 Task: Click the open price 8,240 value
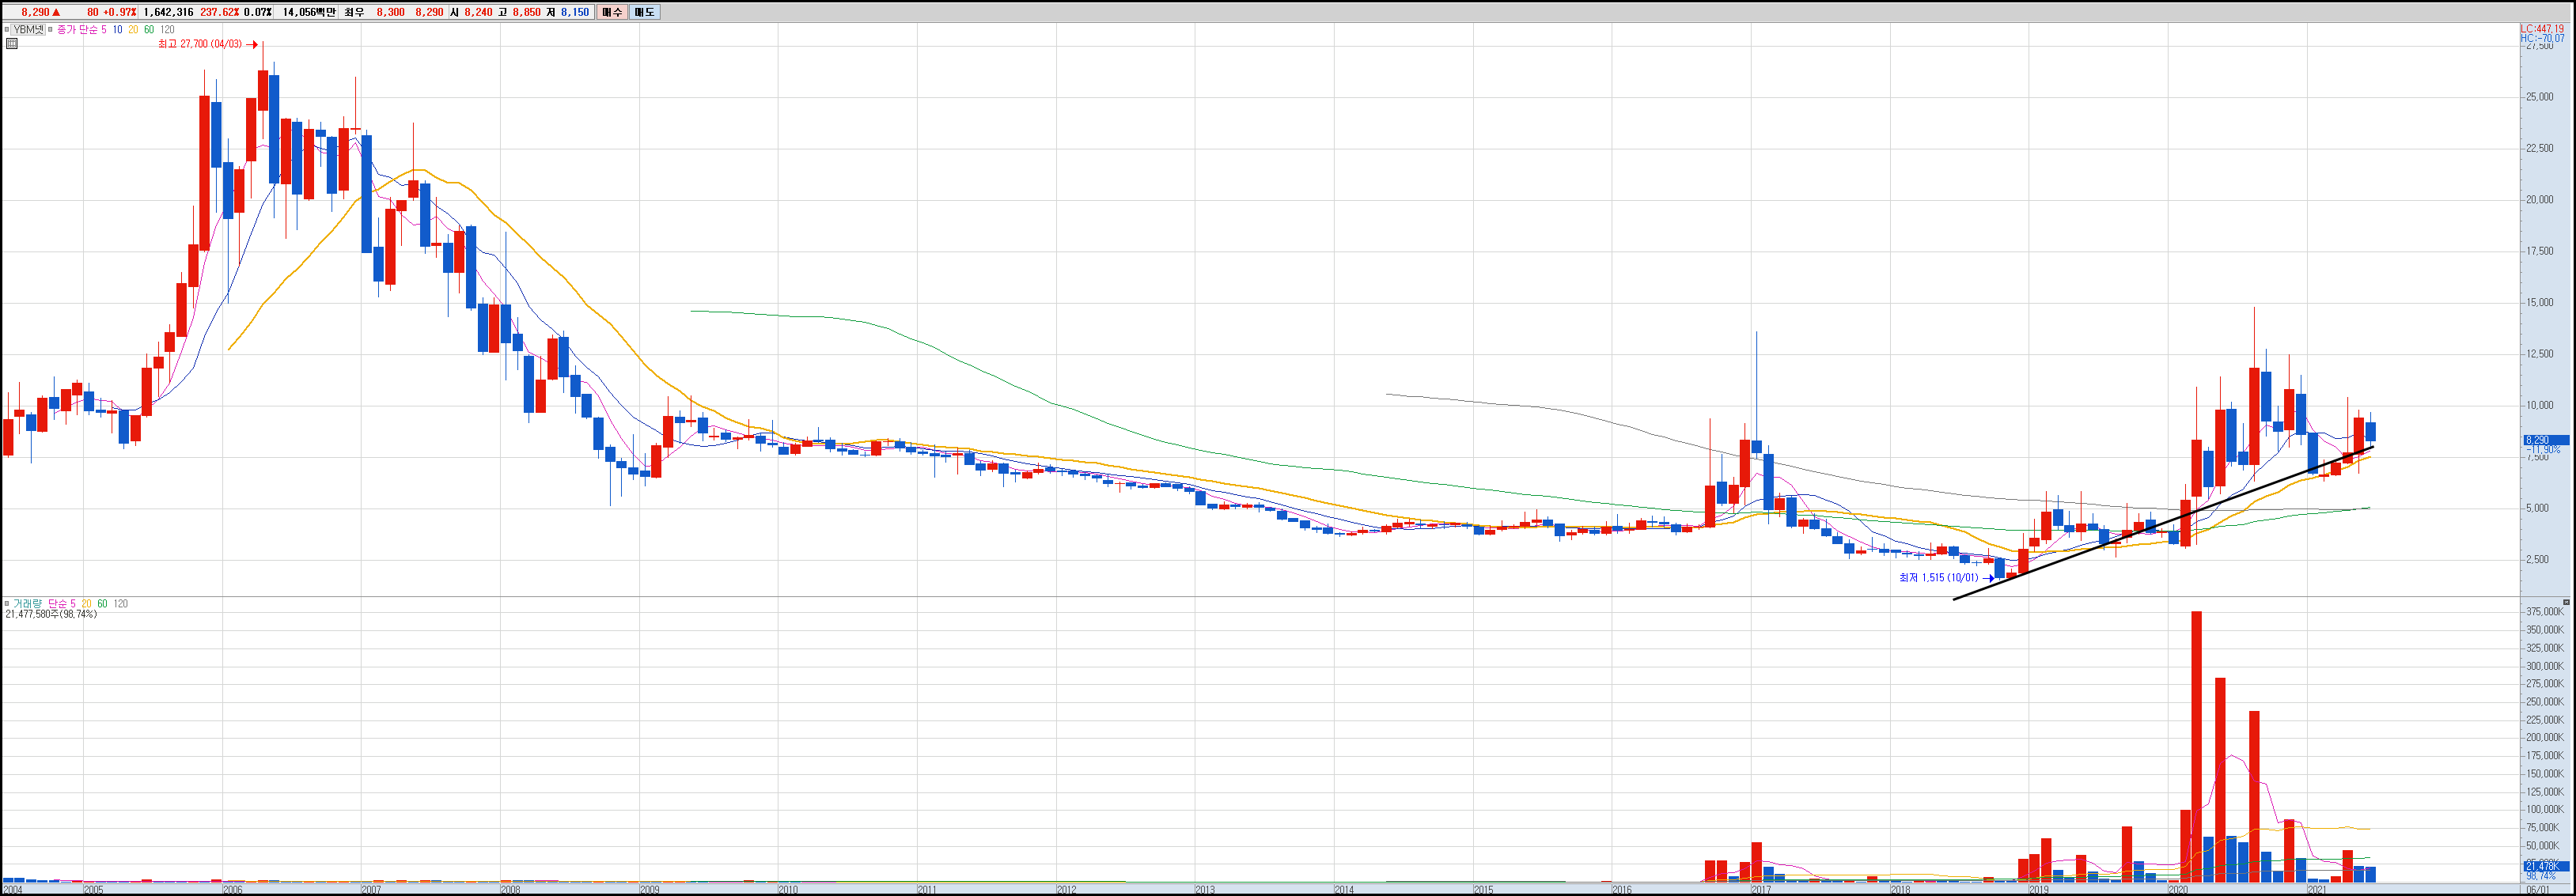(x=478, y=12)
